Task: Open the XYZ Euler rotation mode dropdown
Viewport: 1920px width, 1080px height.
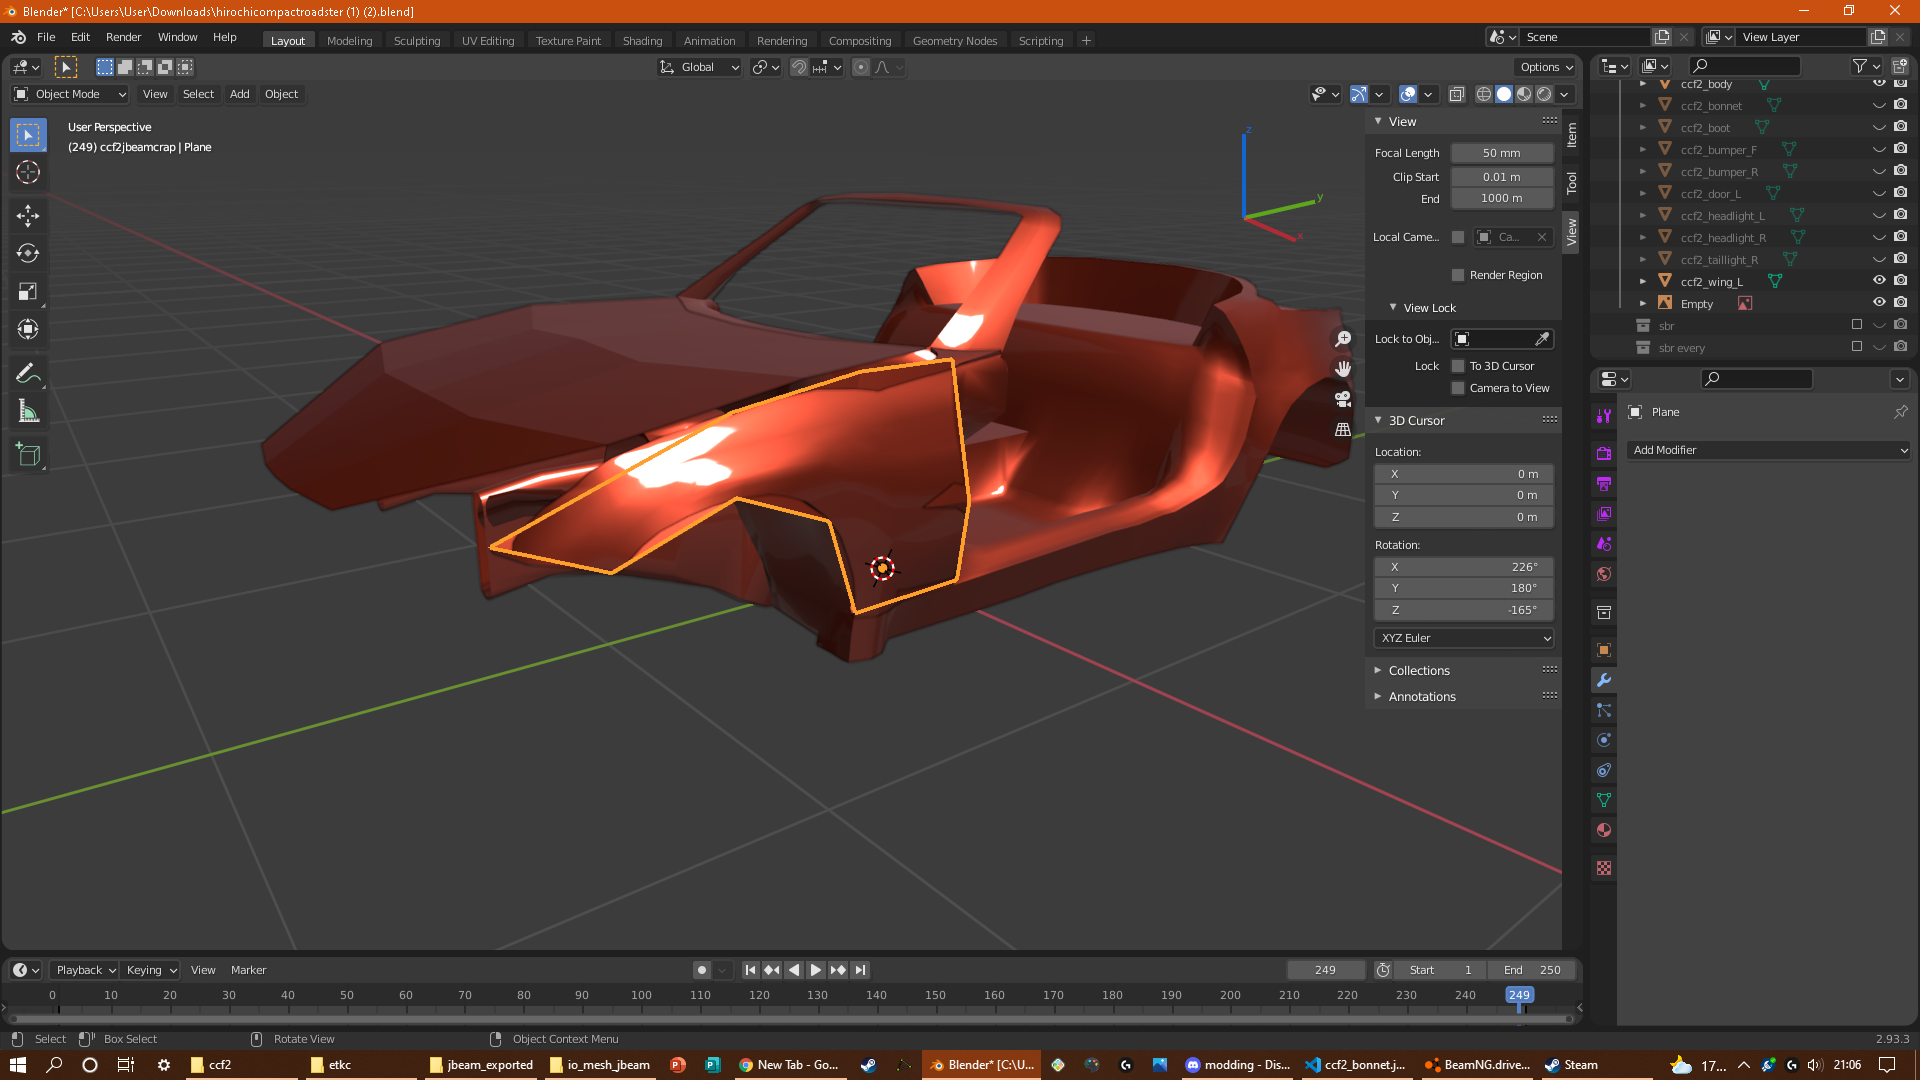Action: tap(1464, 638)
